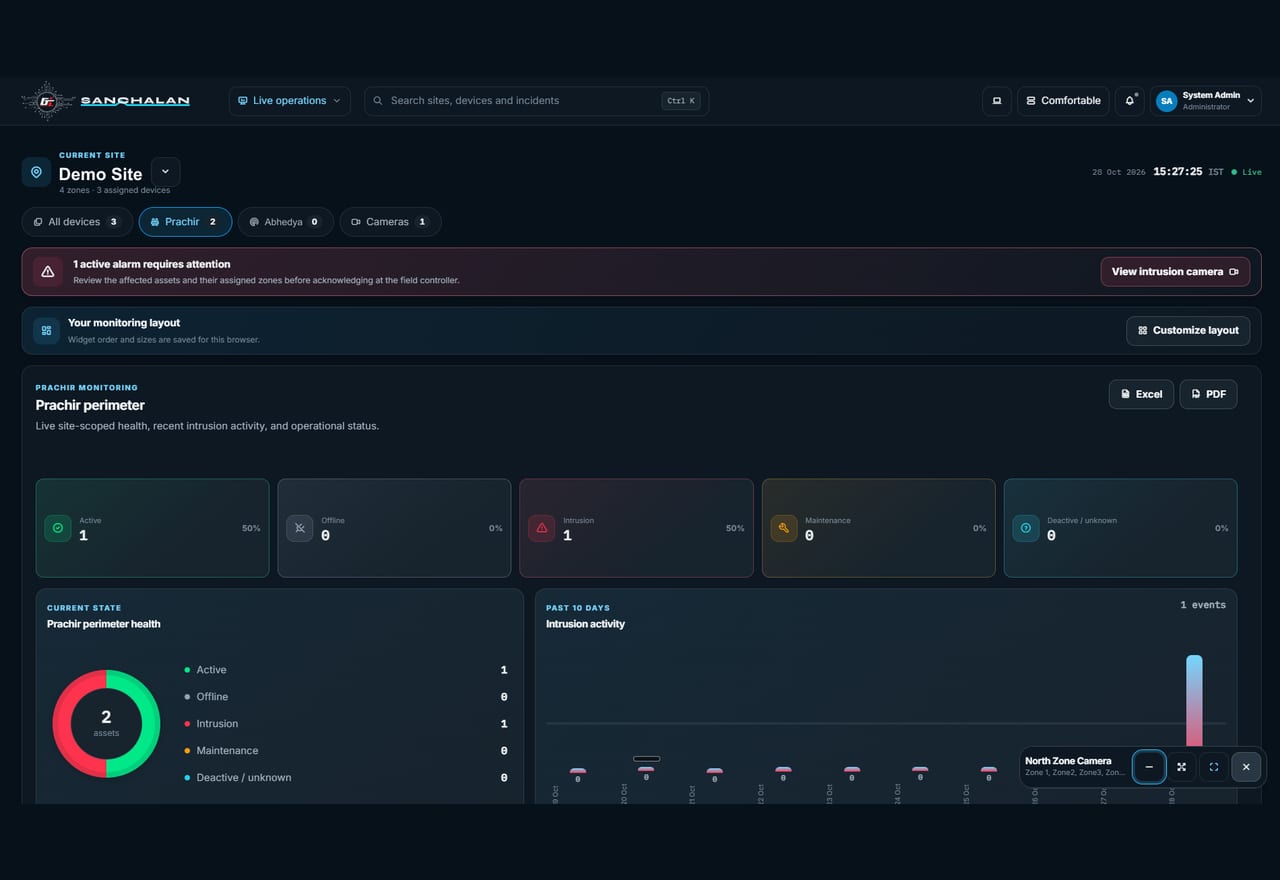1280x880 pixels.
Task: Click the Customize layout button
Action: point(1188,331)
